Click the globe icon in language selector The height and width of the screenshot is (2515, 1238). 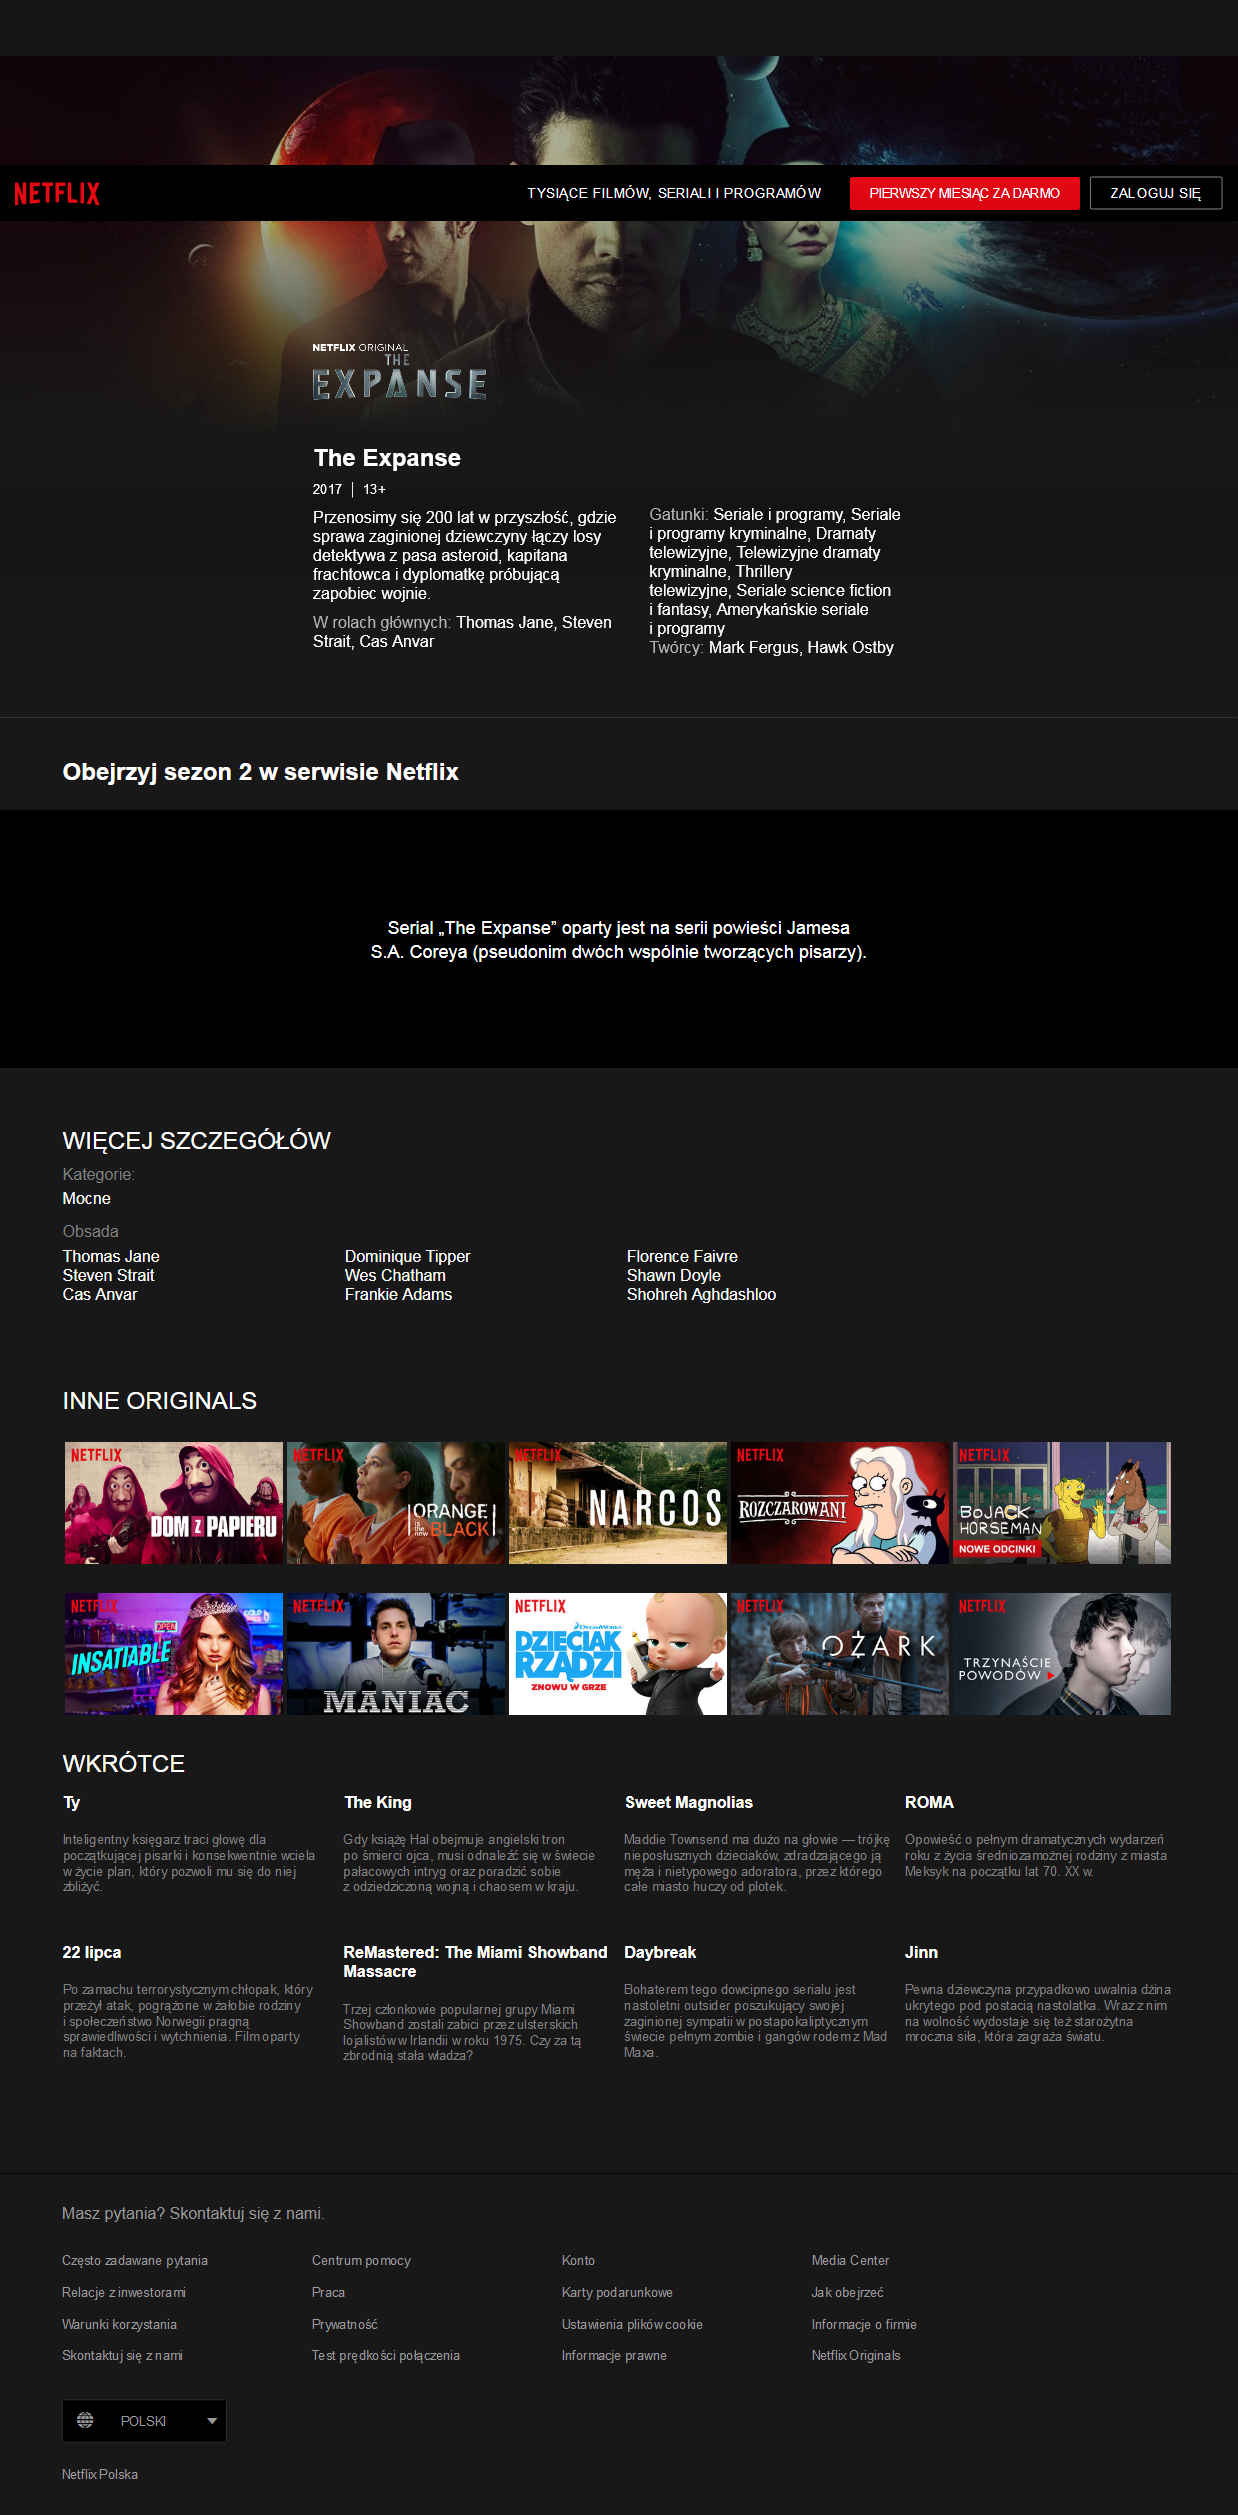[x=85, y=2420]
